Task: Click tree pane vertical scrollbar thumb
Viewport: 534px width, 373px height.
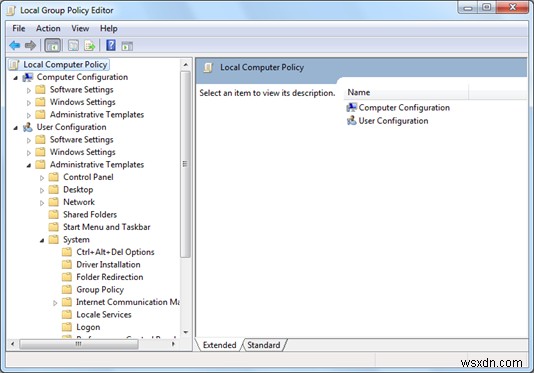Action: tap(186, 164)
